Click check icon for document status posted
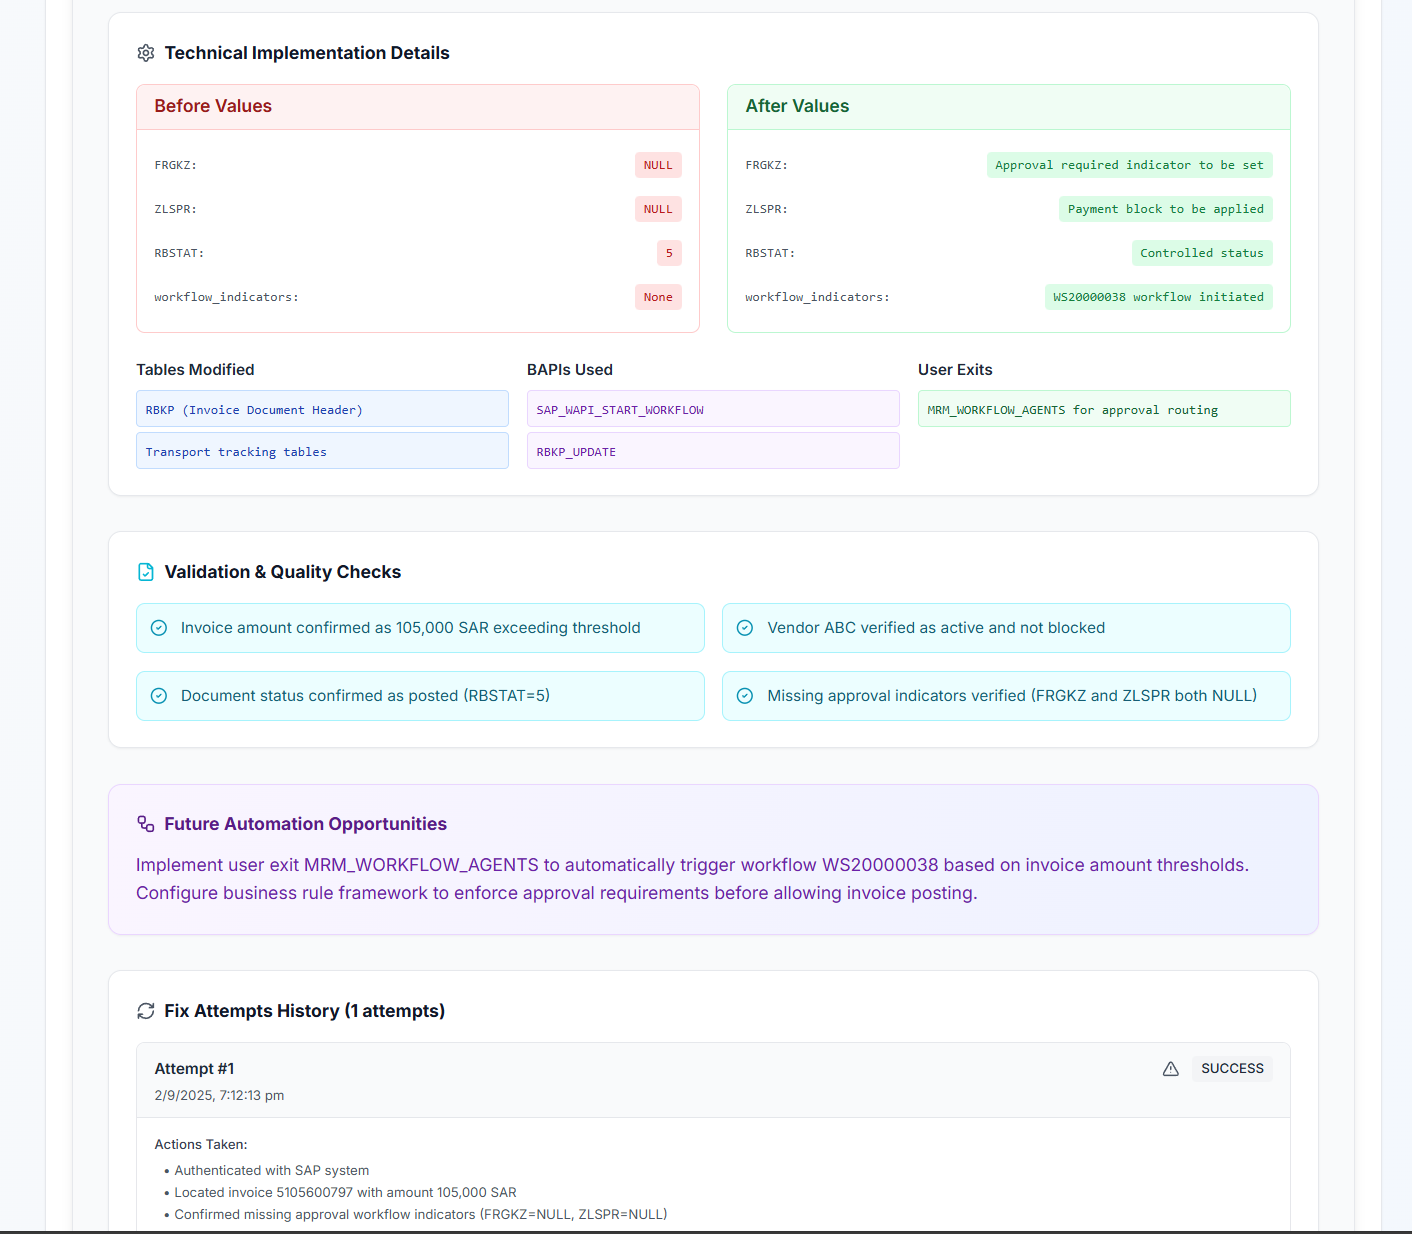 point(159,696)
